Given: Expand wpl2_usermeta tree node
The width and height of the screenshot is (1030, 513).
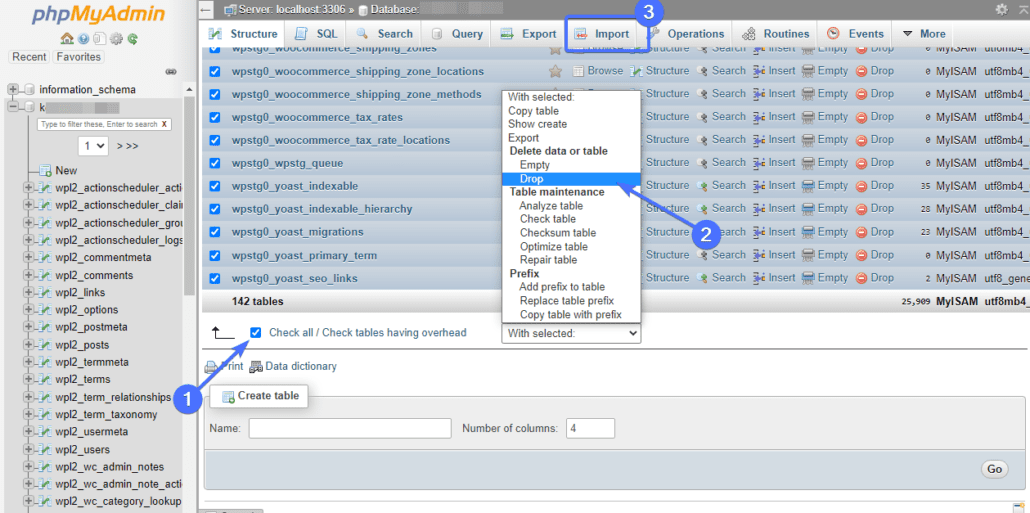Looking at the screenshot, I should pyautogui.click(x=28, y=432).
